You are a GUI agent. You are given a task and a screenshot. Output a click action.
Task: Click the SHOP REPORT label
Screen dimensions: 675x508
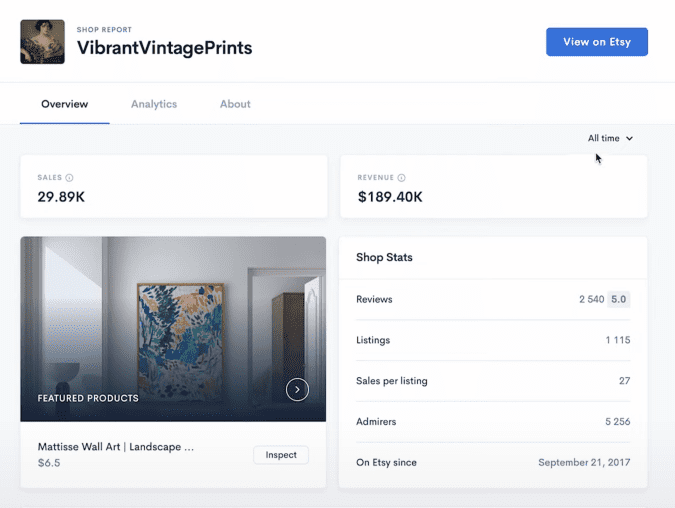click(104, 30)
